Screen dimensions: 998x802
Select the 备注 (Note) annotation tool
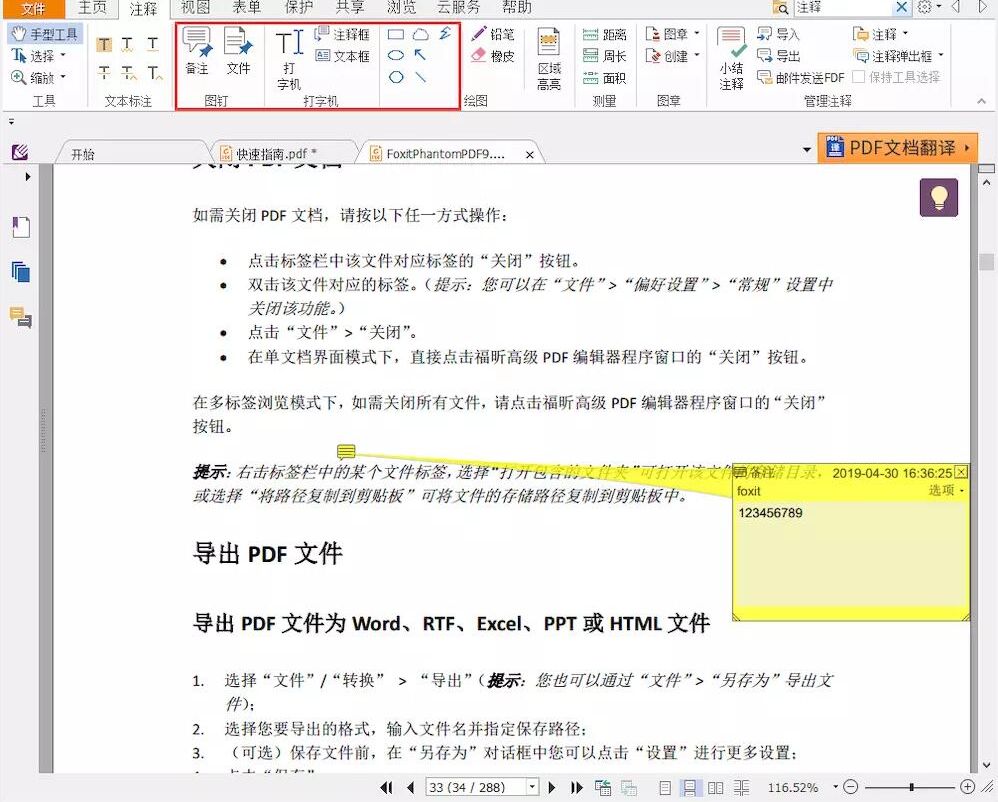pos(197,50)
